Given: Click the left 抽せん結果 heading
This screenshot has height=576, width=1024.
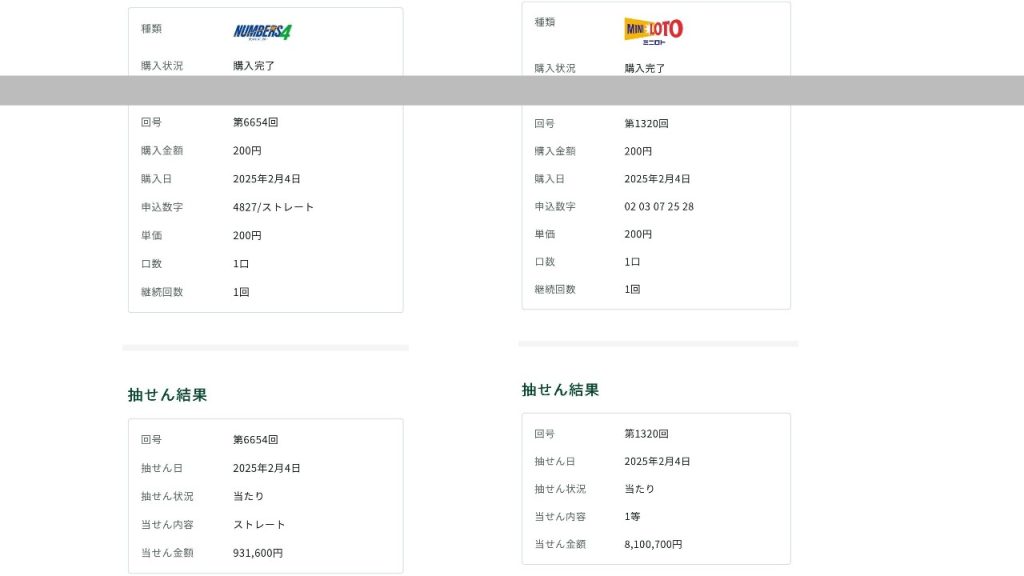Looking at the screenshot, I should 167,395.
